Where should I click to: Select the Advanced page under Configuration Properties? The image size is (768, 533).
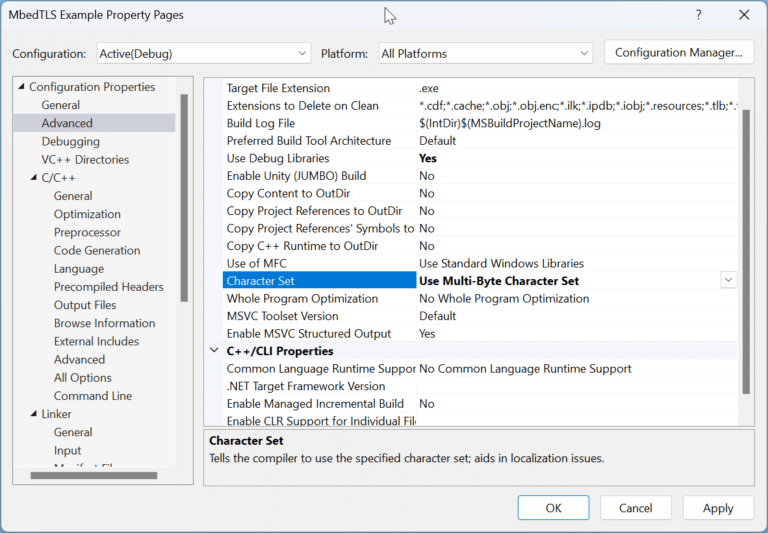pyautogui.click(x=67, y=123)
